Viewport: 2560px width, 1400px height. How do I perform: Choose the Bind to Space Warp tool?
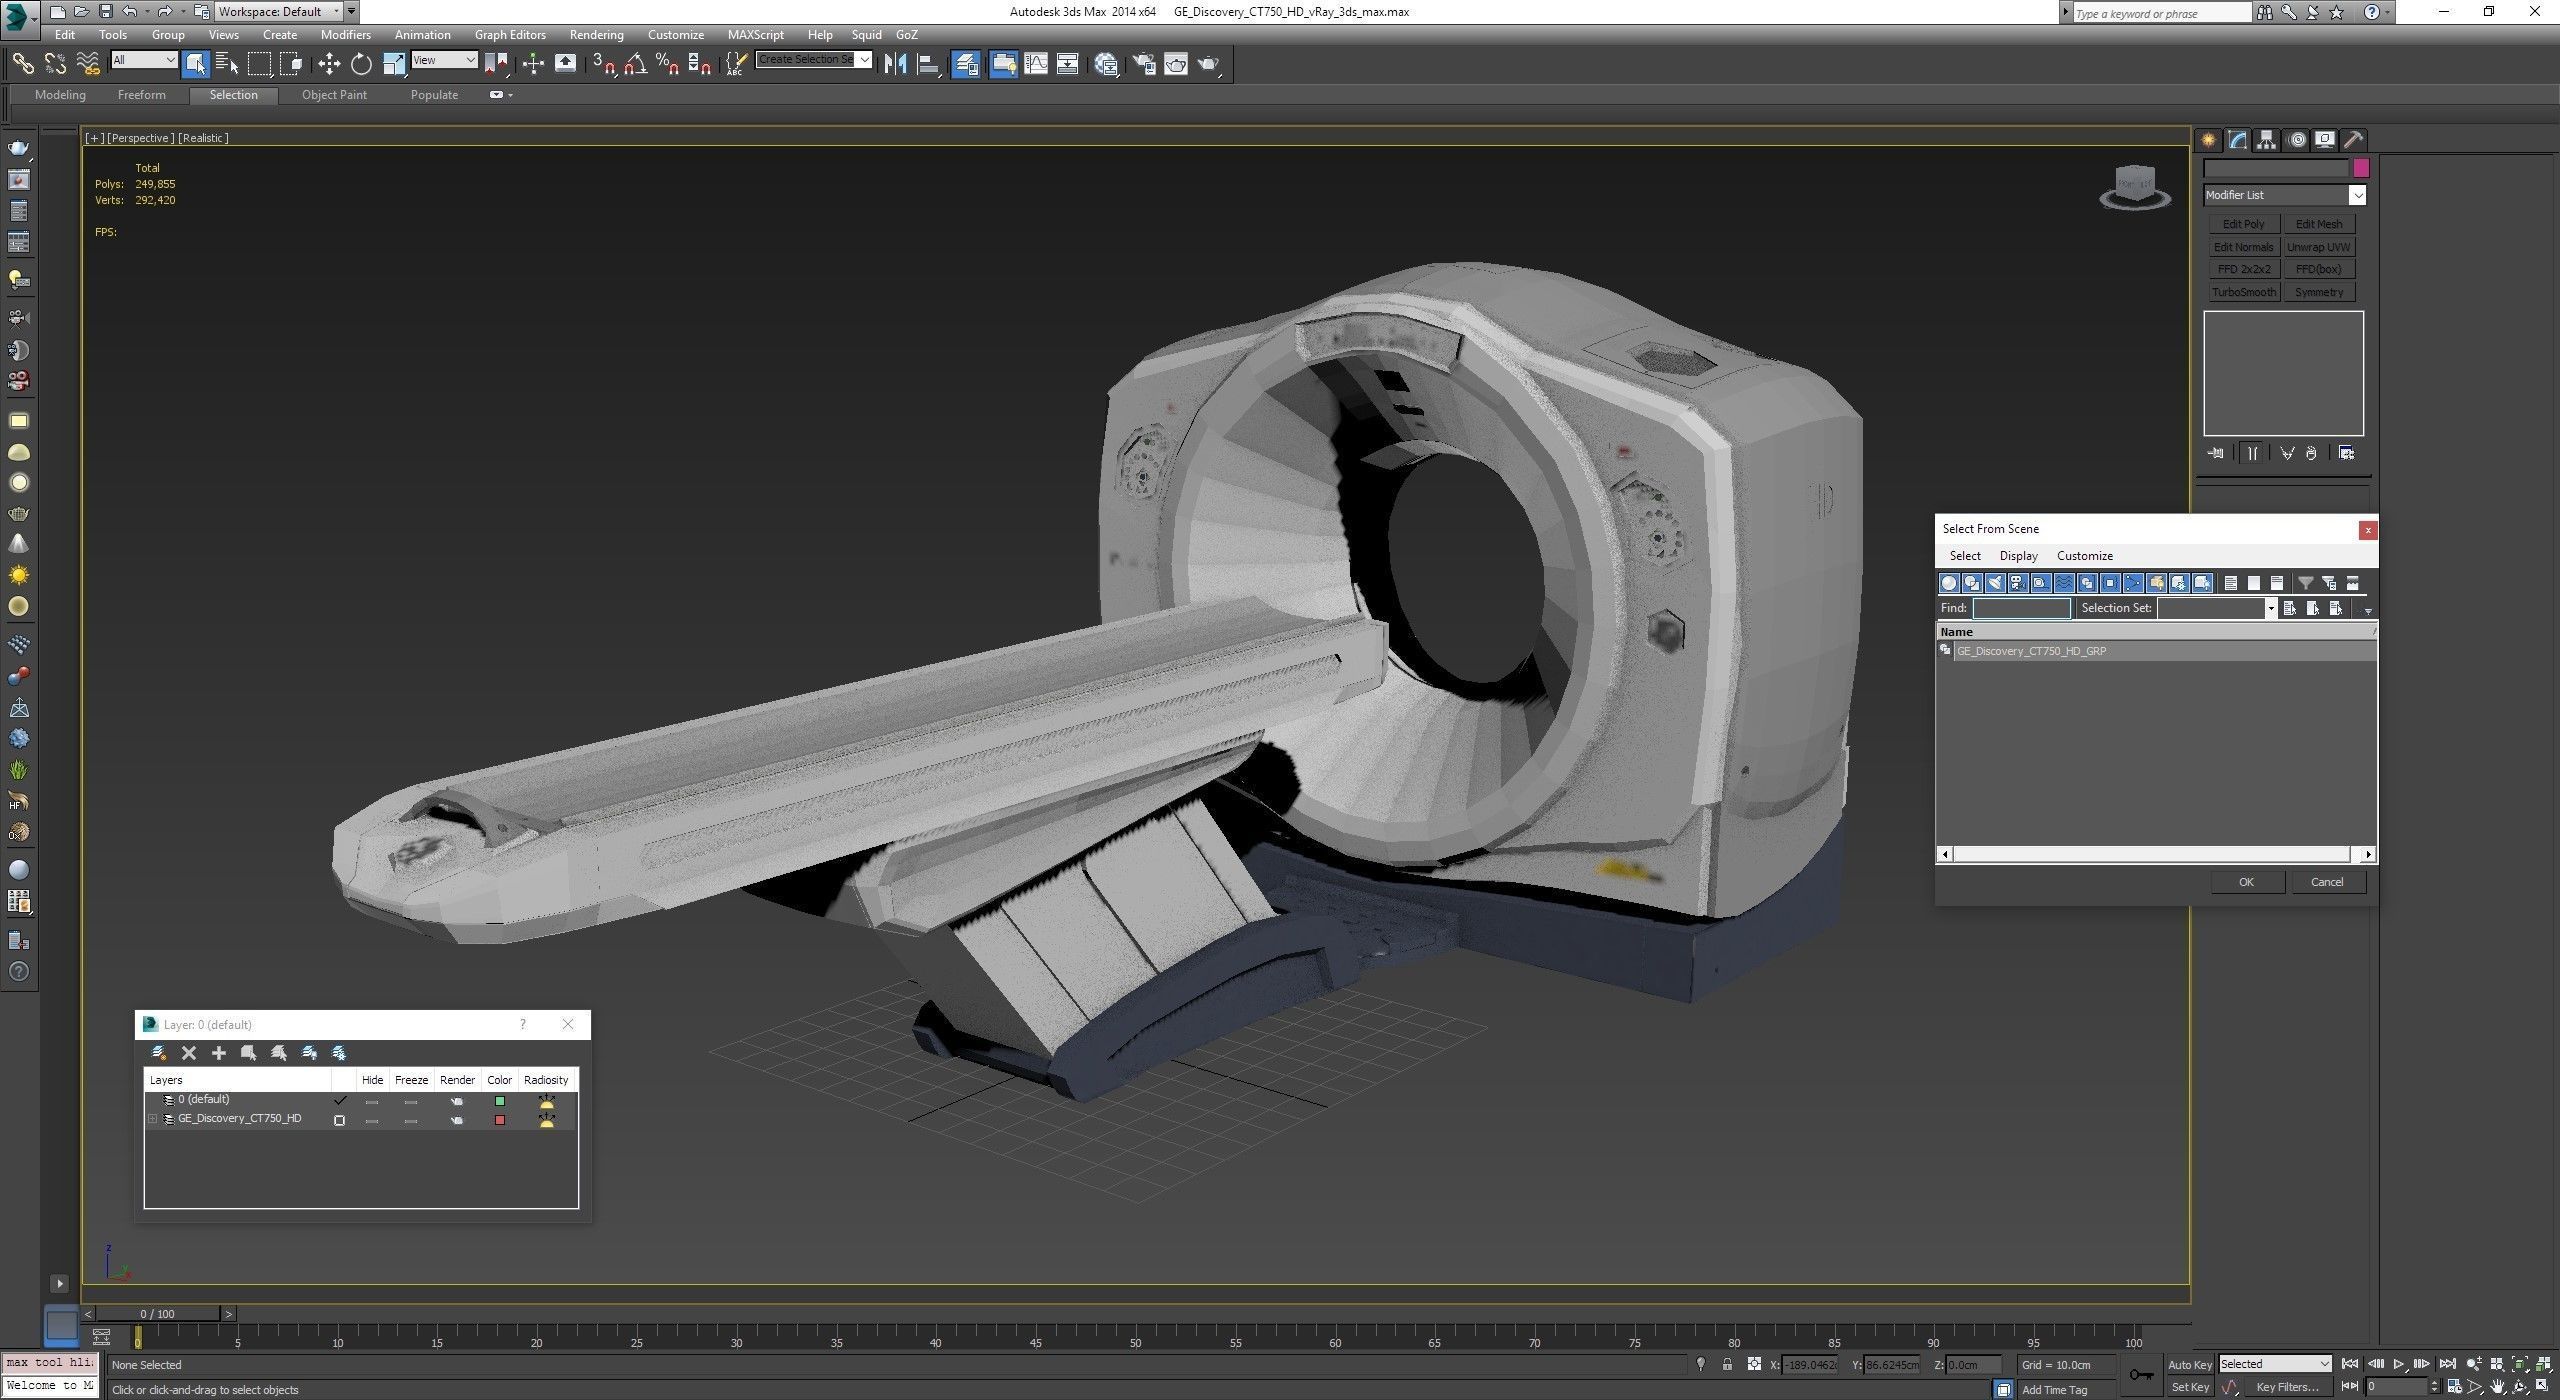(x=88, y=64)
